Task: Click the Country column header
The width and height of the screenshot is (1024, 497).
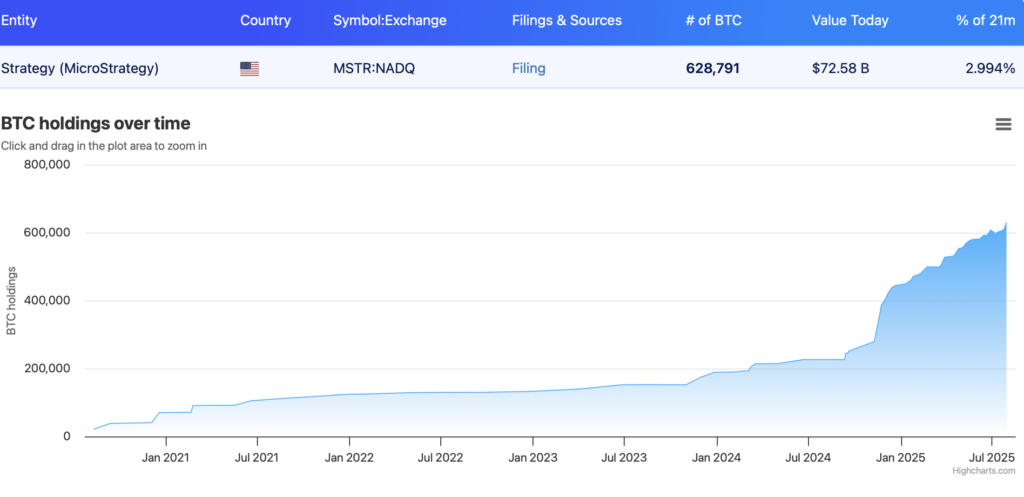Action: (x=264, y=20)
